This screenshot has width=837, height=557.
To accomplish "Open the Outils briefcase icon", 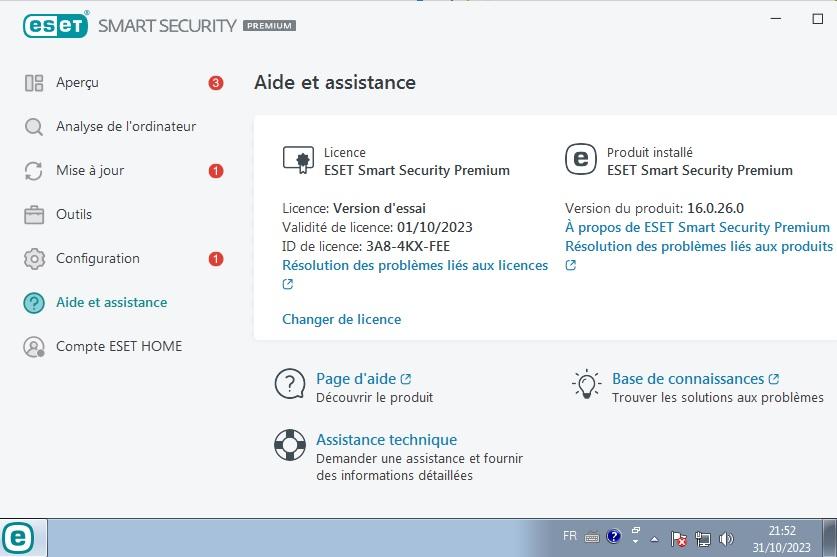I will coord(34,215).
